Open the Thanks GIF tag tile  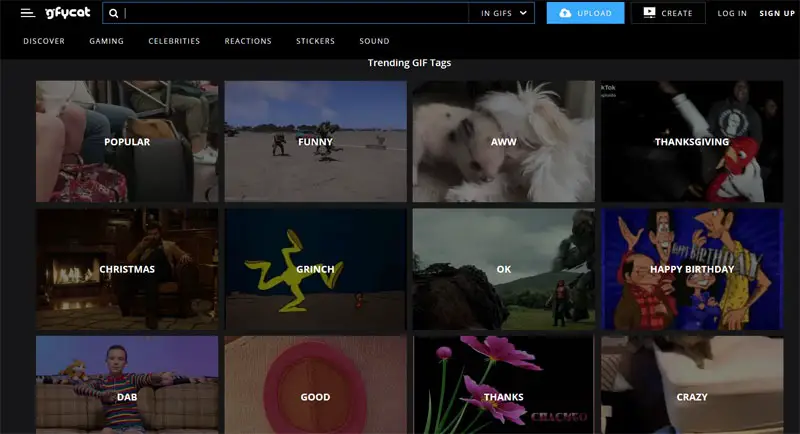pyautogui.click(x=504, y=385)
